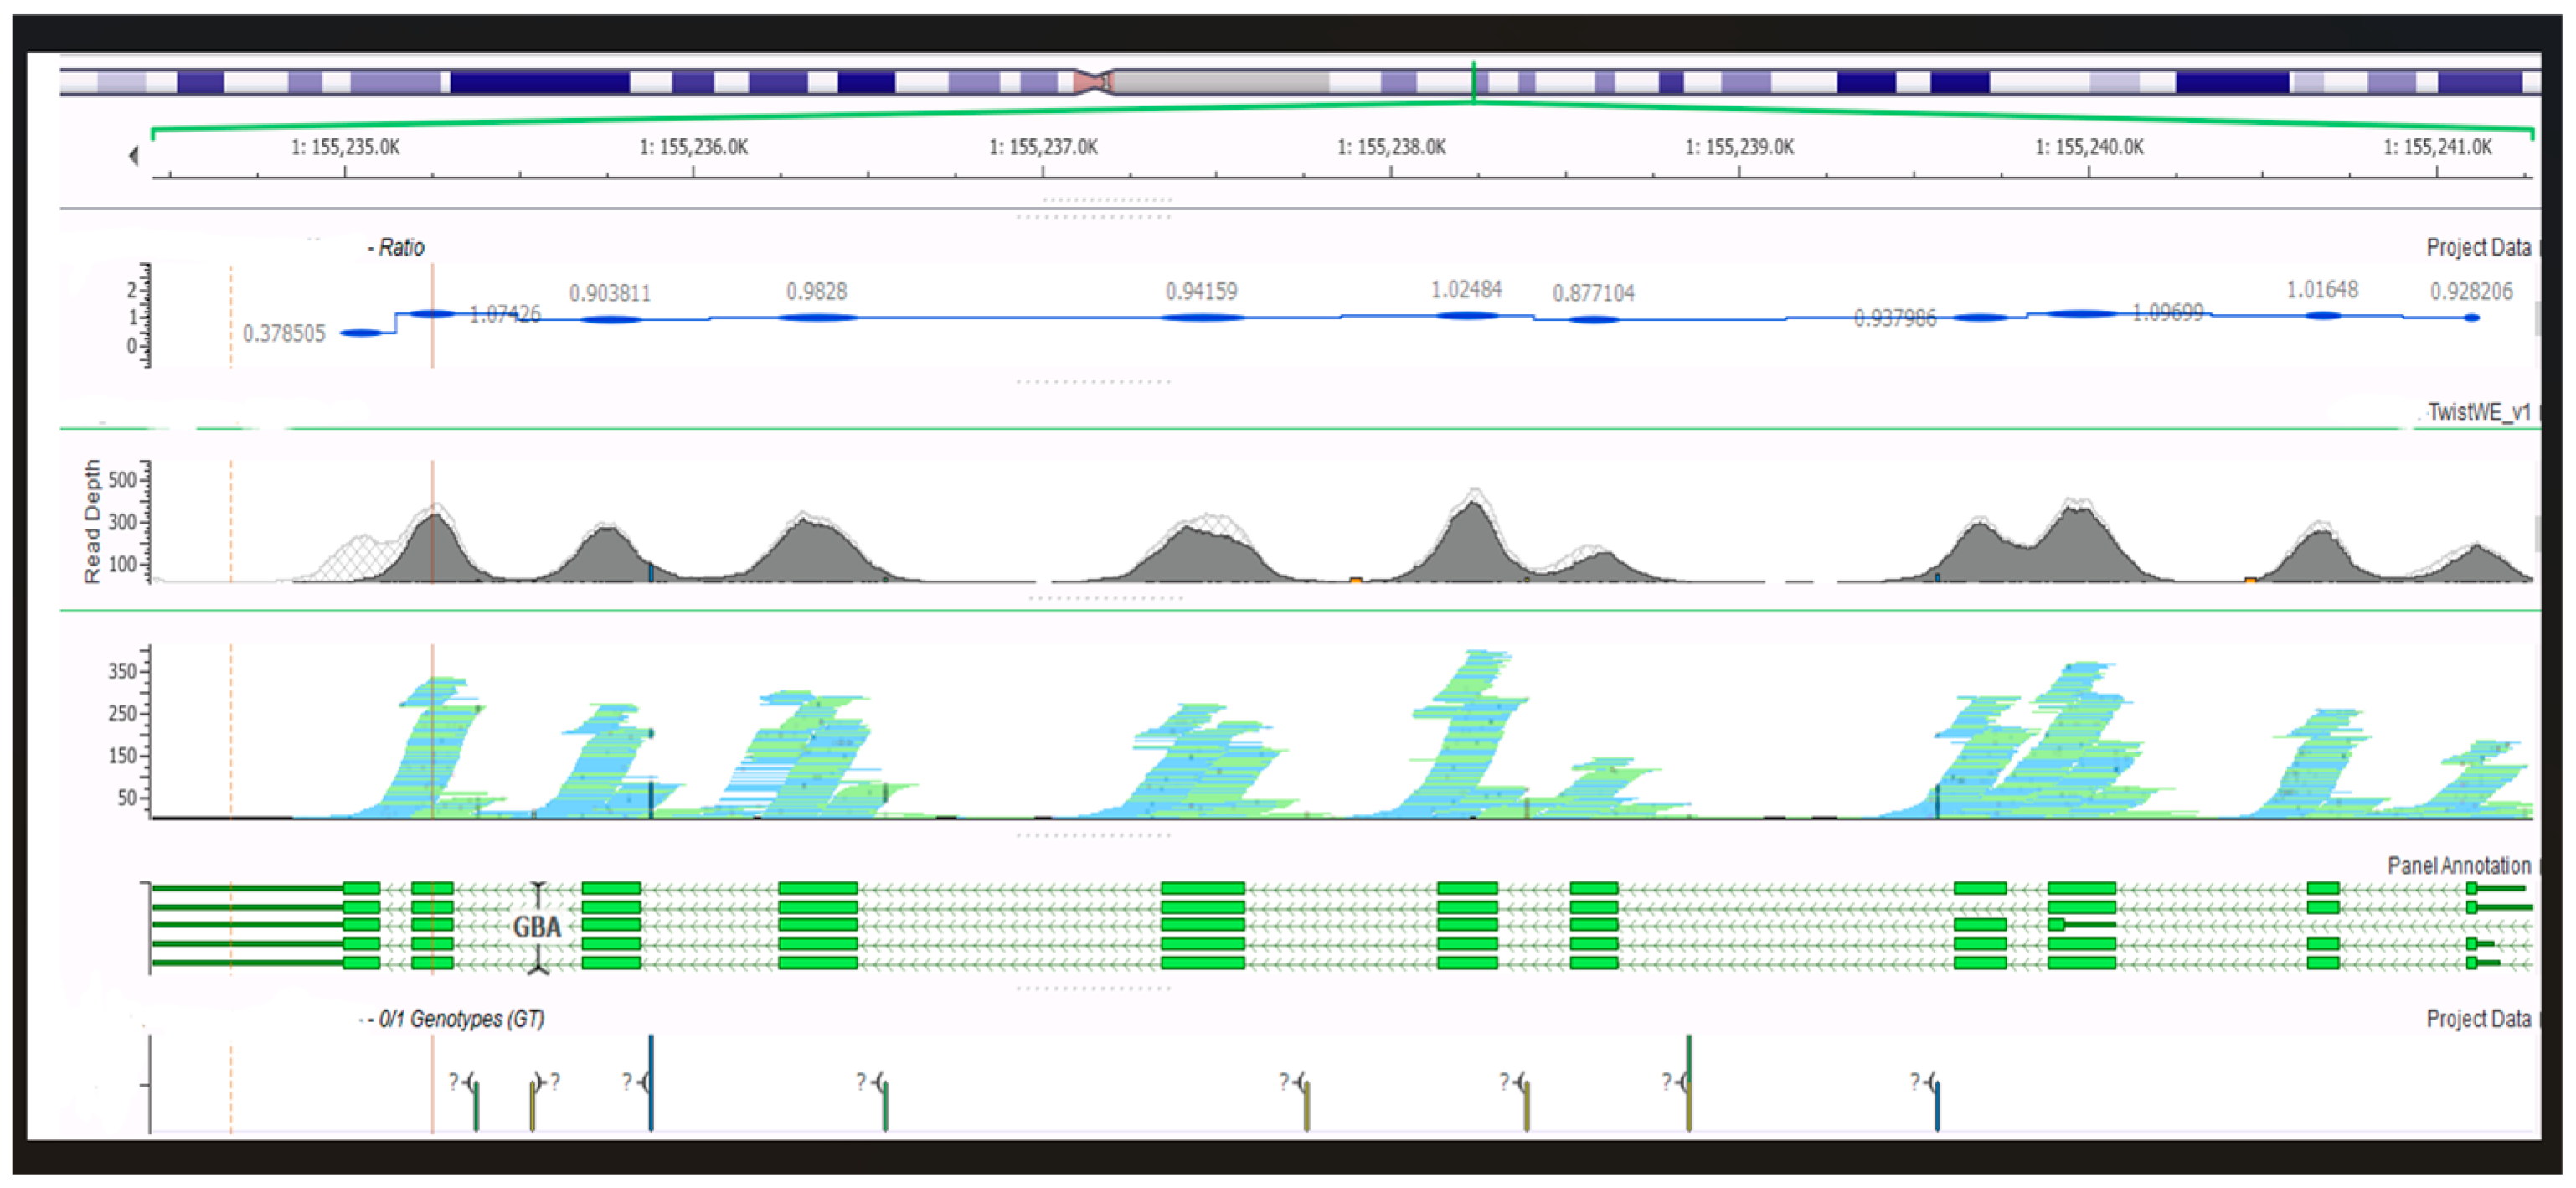Viewport: 2576px width, 1188px height.
Task: Click the 1: 155,235.0K coordinate label
Action: click(x=345, y=147)
